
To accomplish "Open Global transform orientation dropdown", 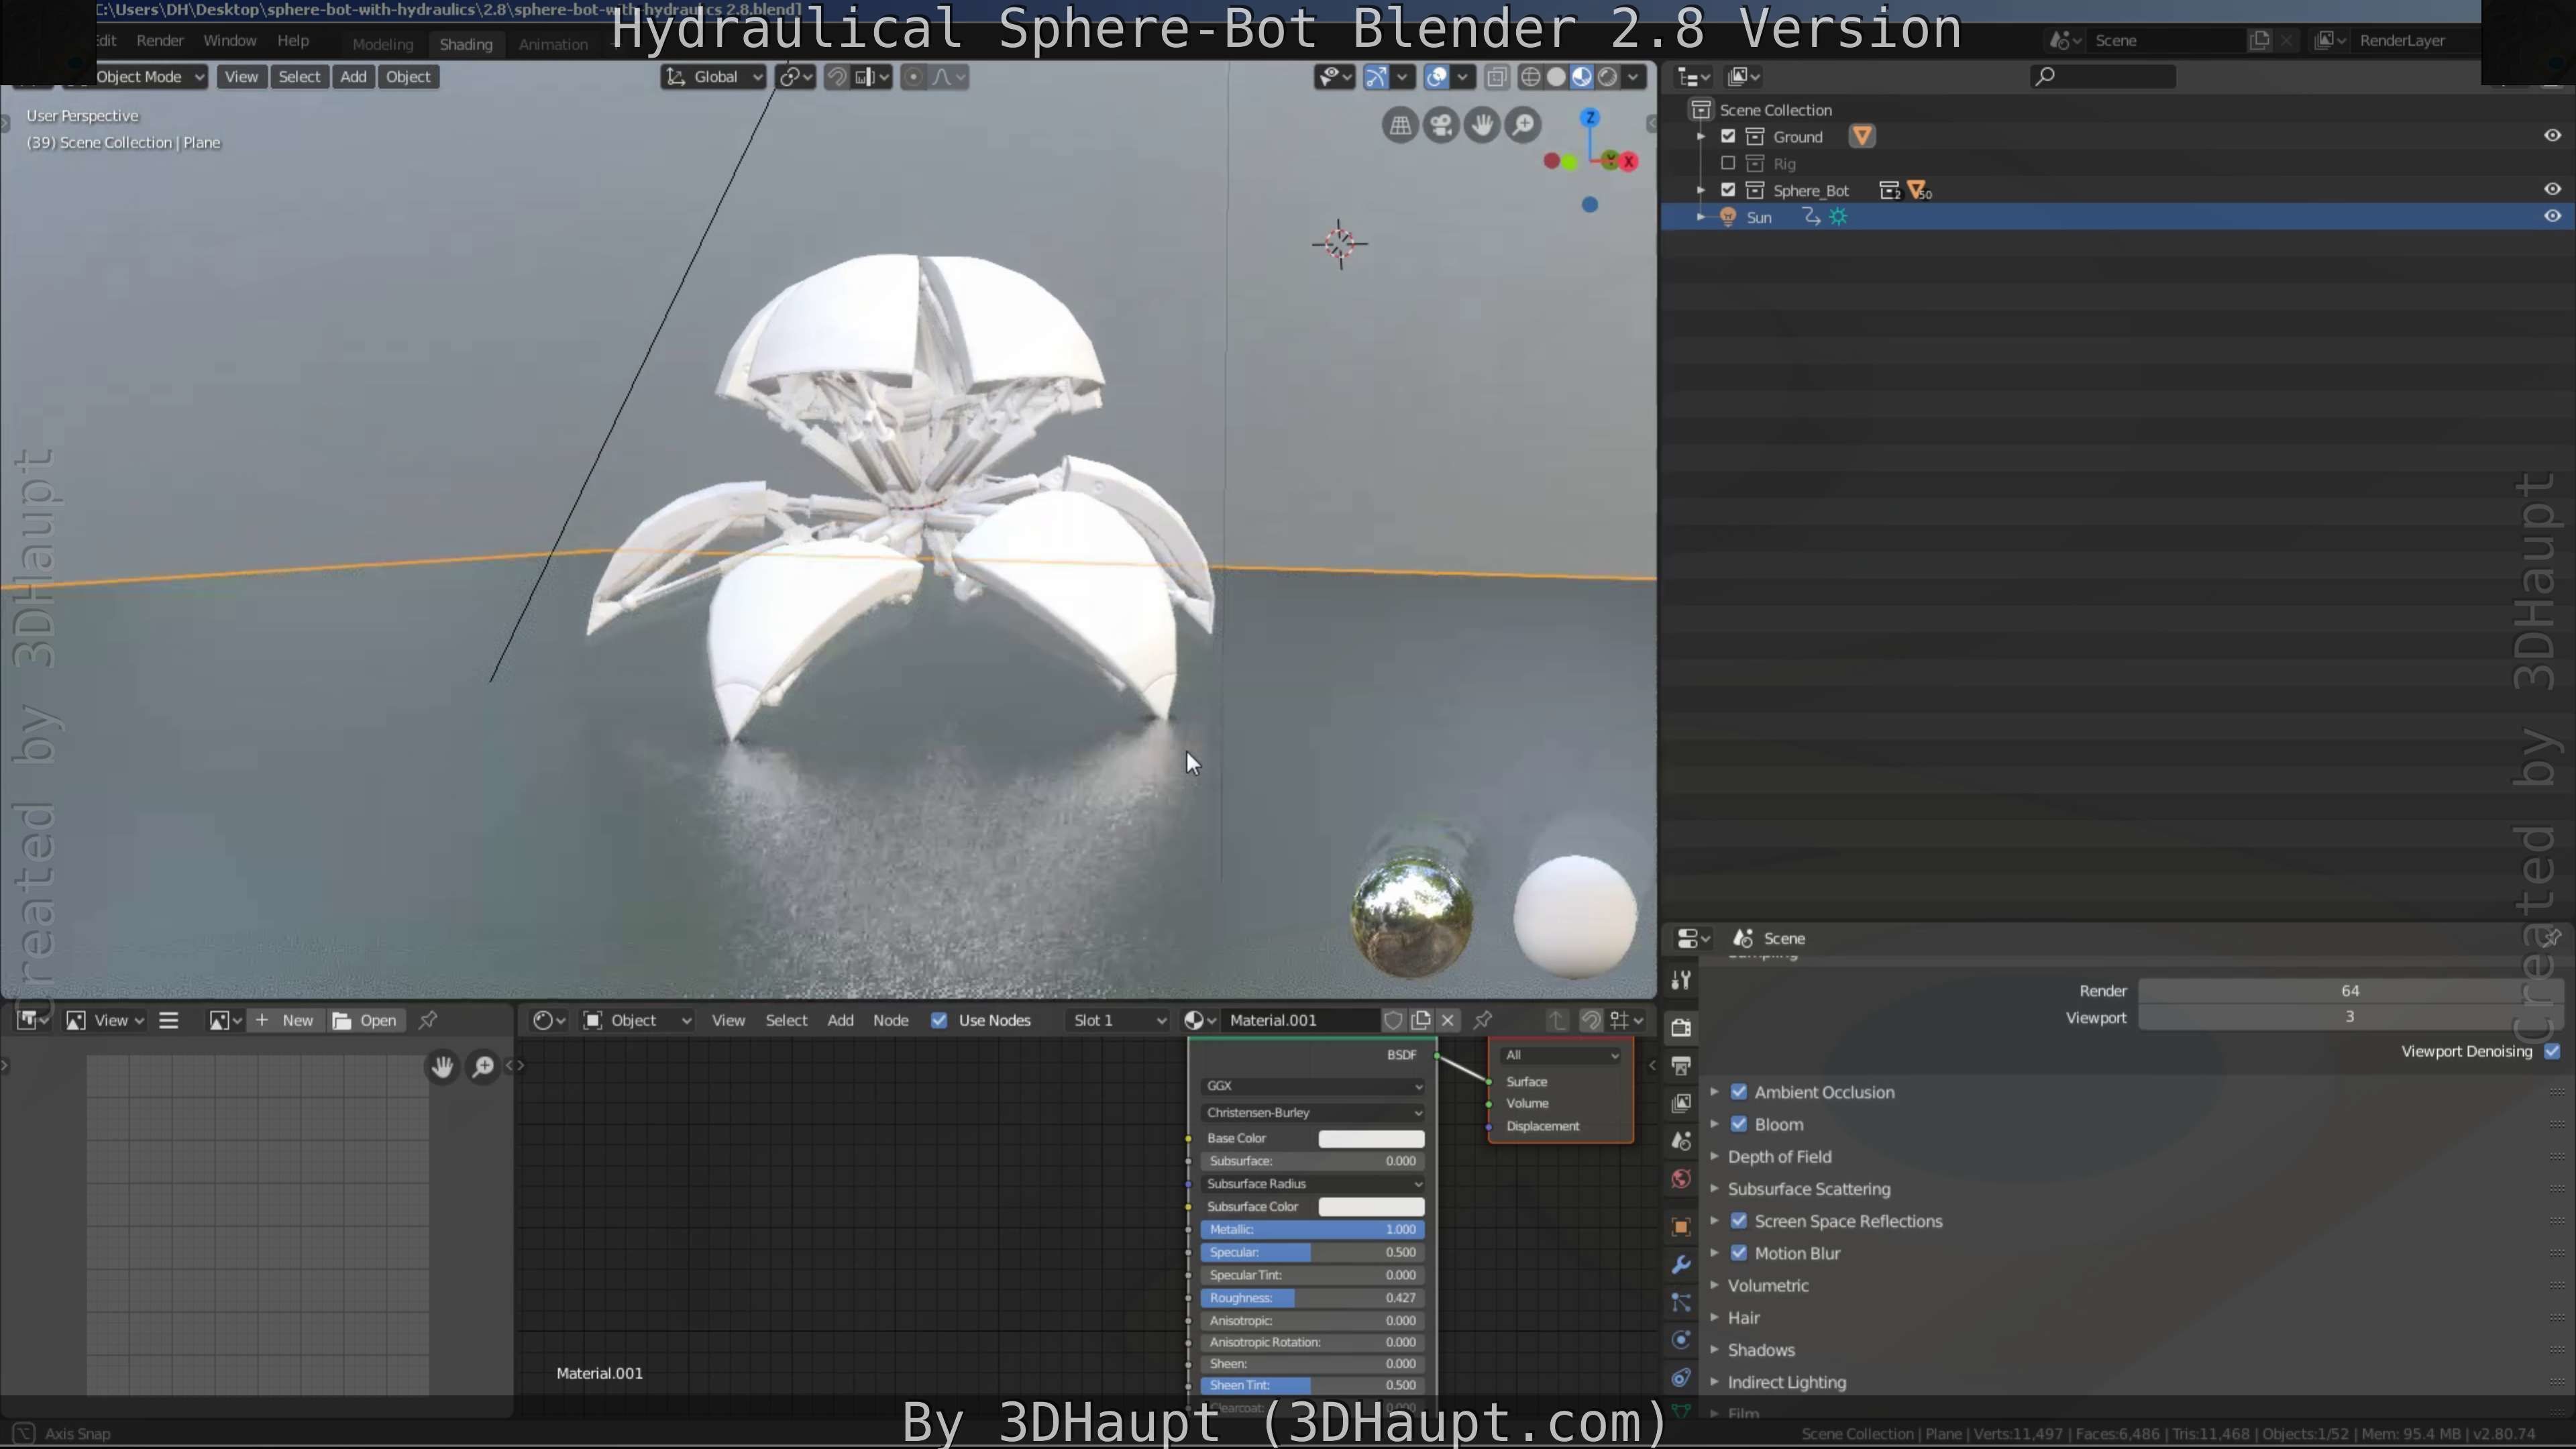I will tap(713, 77).
